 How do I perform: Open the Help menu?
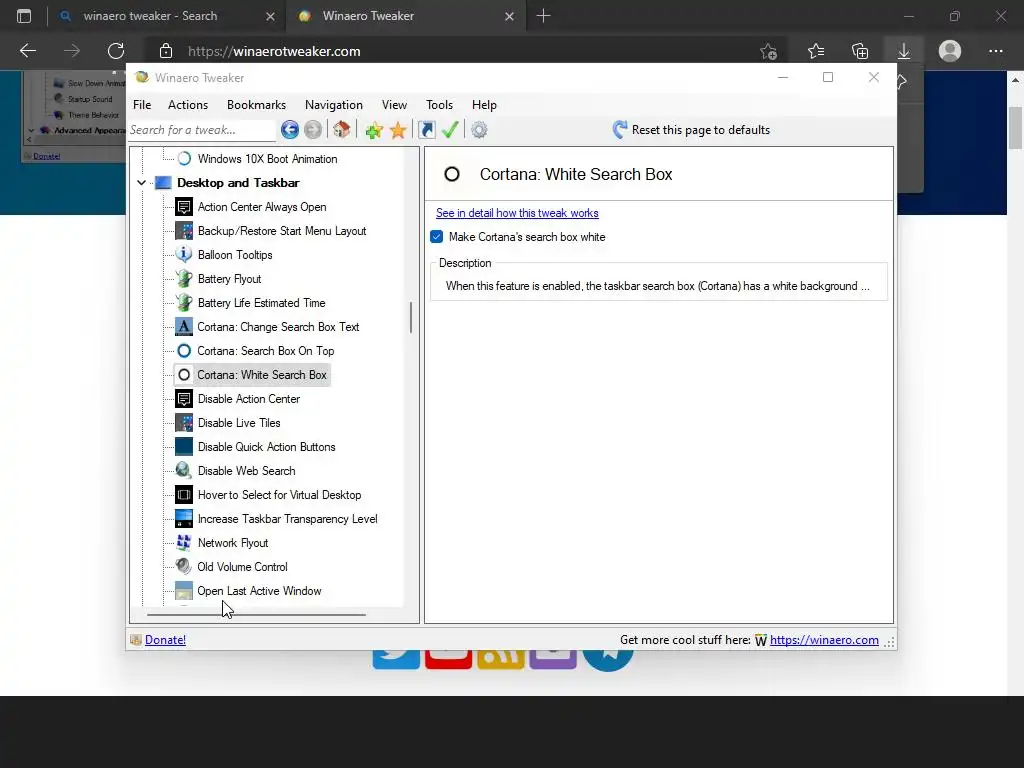(485, 104)
